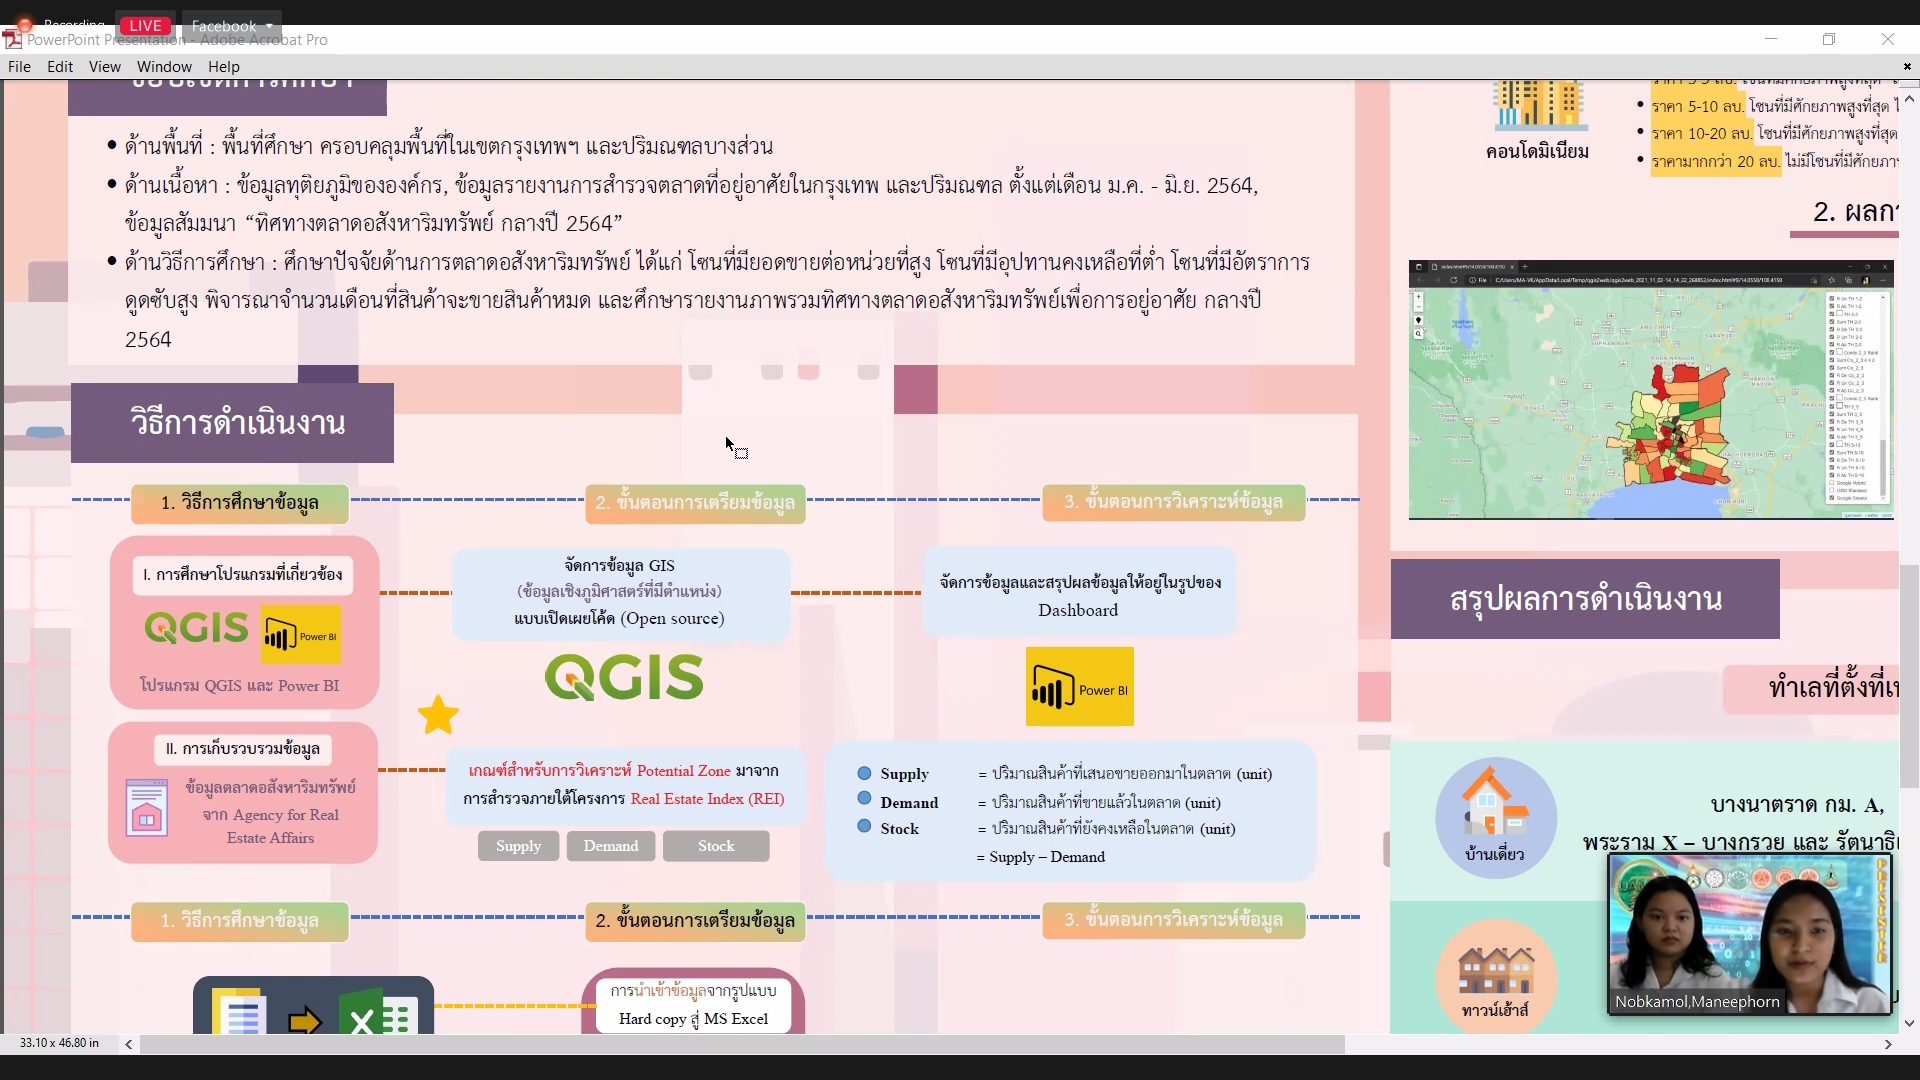
Task: Click the Bangkok zone map screenshot
Action: [x=1651, y=390]
